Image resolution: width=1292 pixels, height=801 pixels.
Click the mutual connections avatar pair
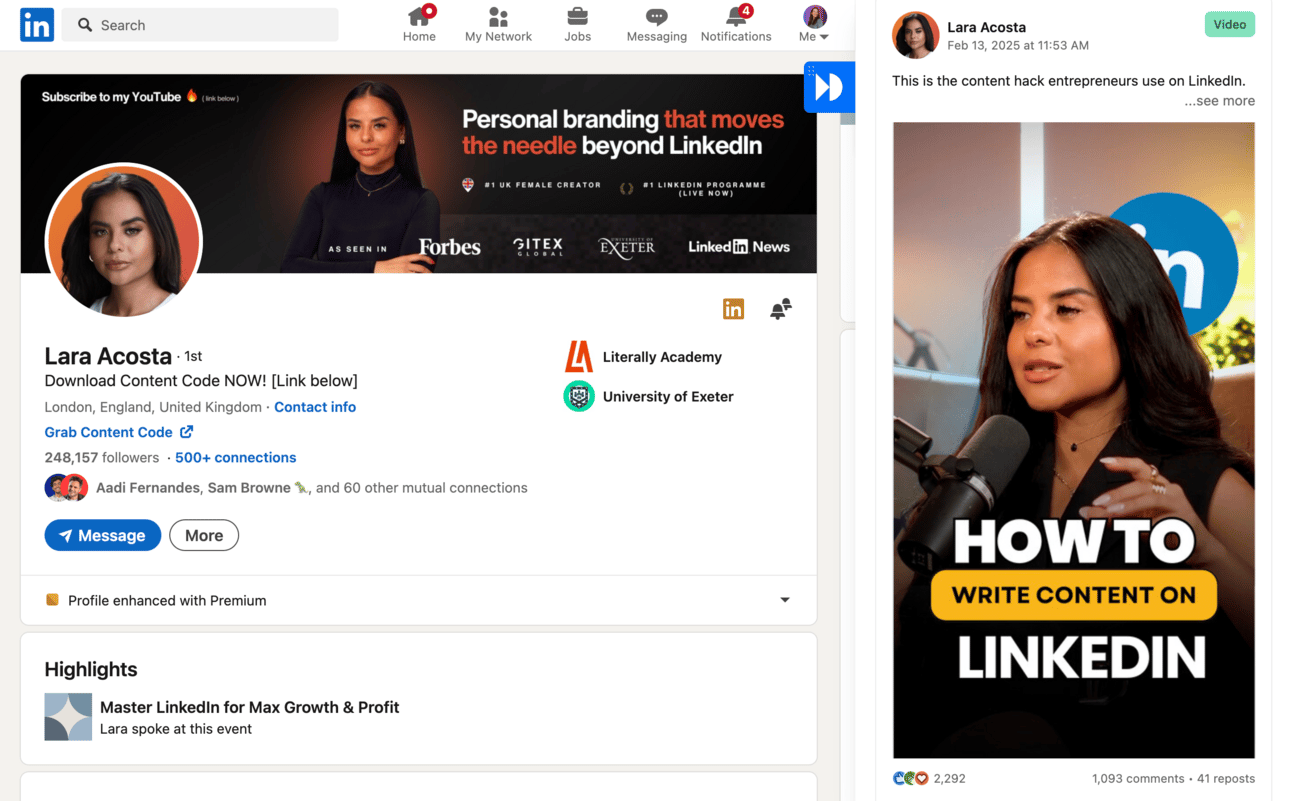[66, 488]
